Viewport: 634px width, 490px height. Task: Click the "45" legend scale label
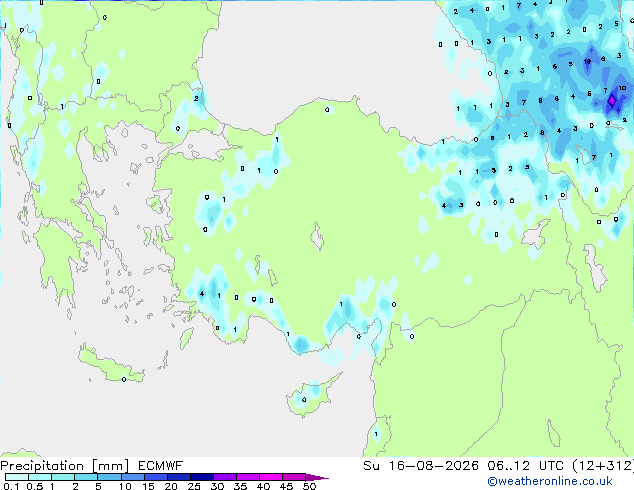286,486
